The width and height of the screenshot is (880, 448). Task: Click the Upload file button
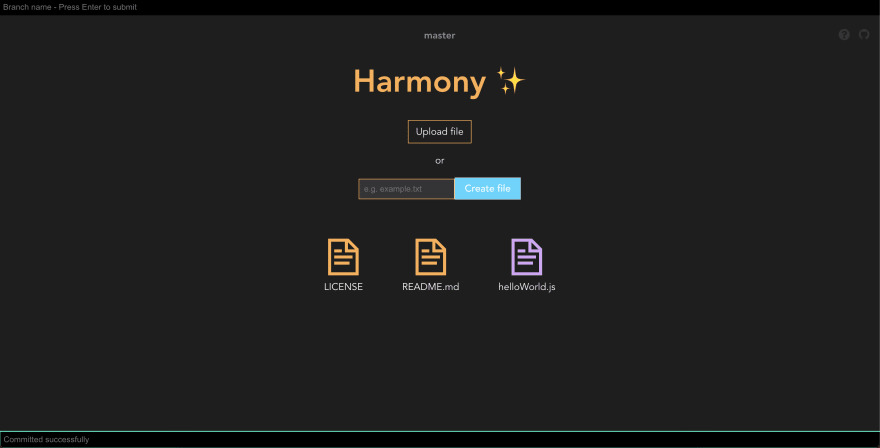(x=439, y=132)
